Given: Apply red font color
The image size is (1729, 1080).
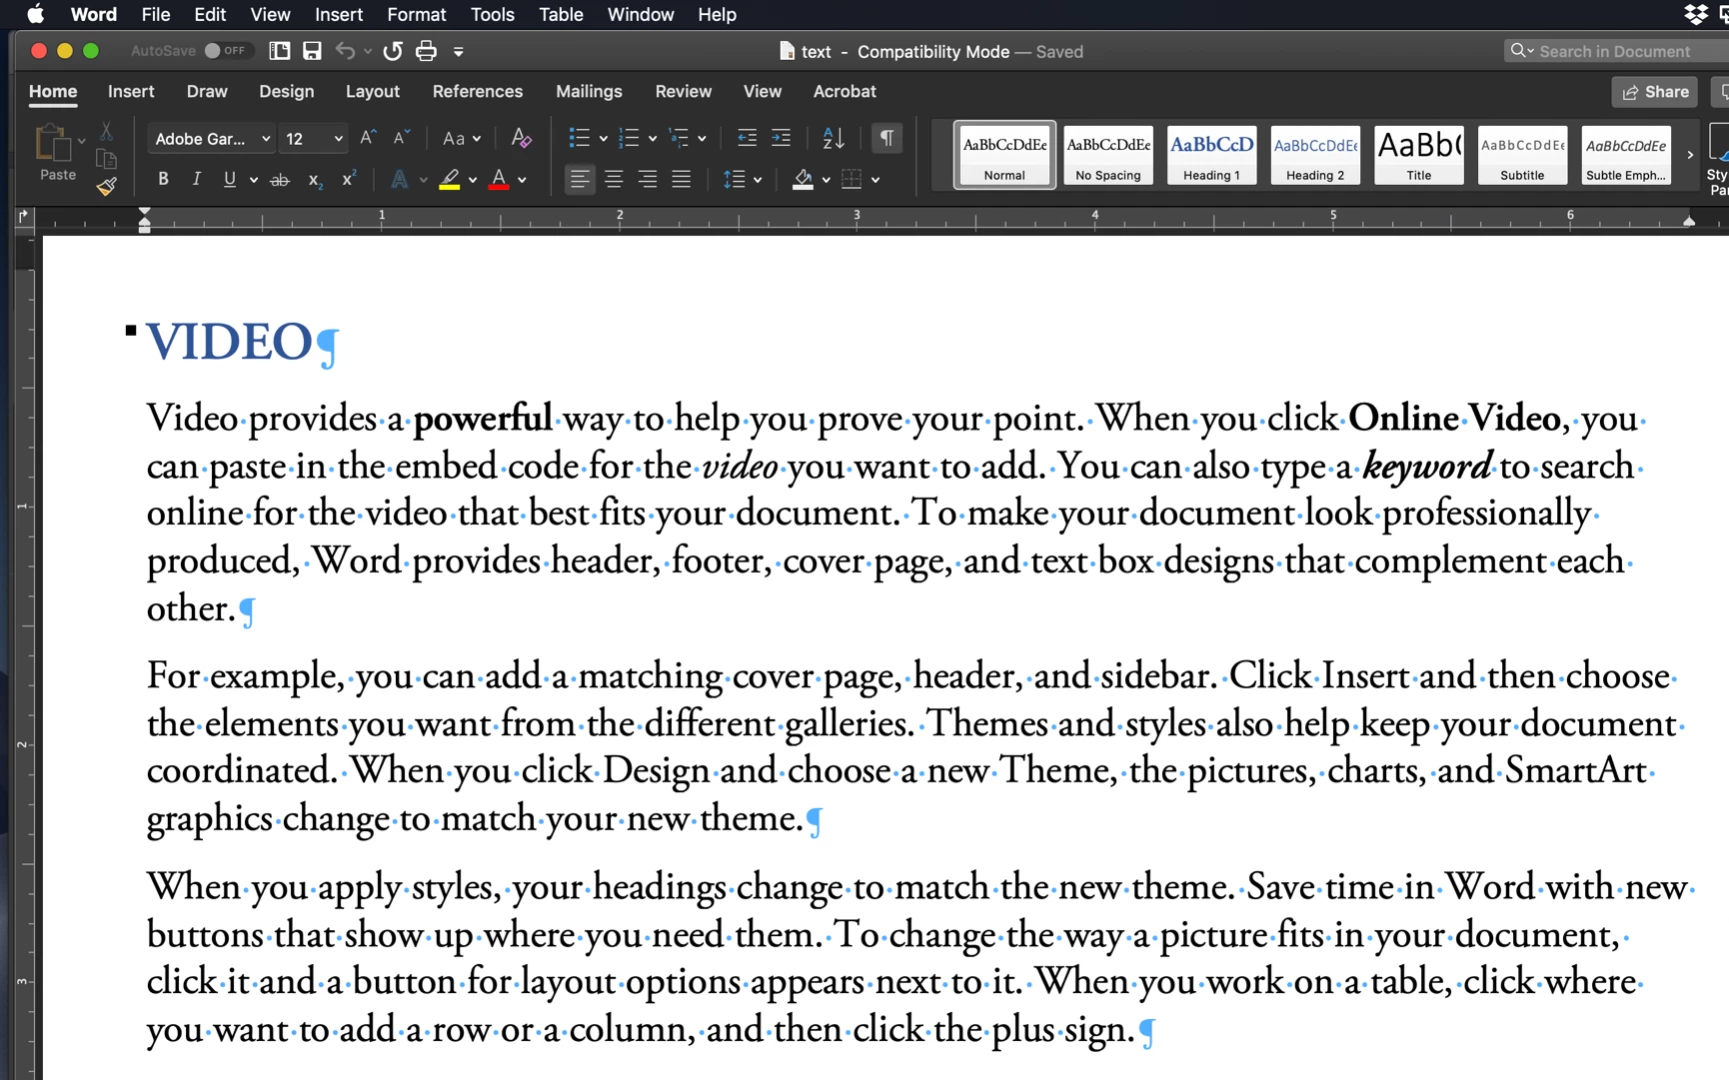Looking at the screenshot, I should click(x=499, y=180).
